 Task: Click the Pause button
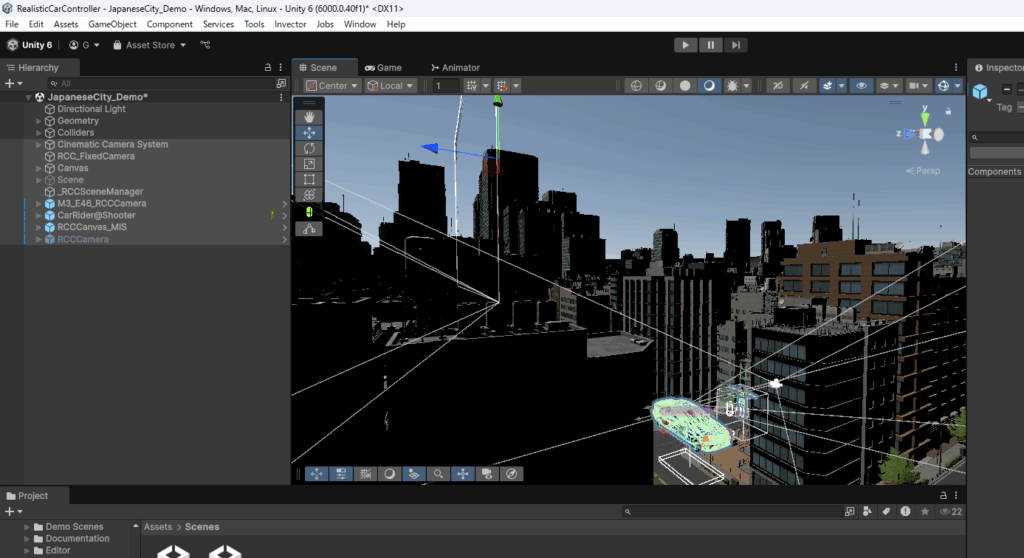click(x=711, y=45)
